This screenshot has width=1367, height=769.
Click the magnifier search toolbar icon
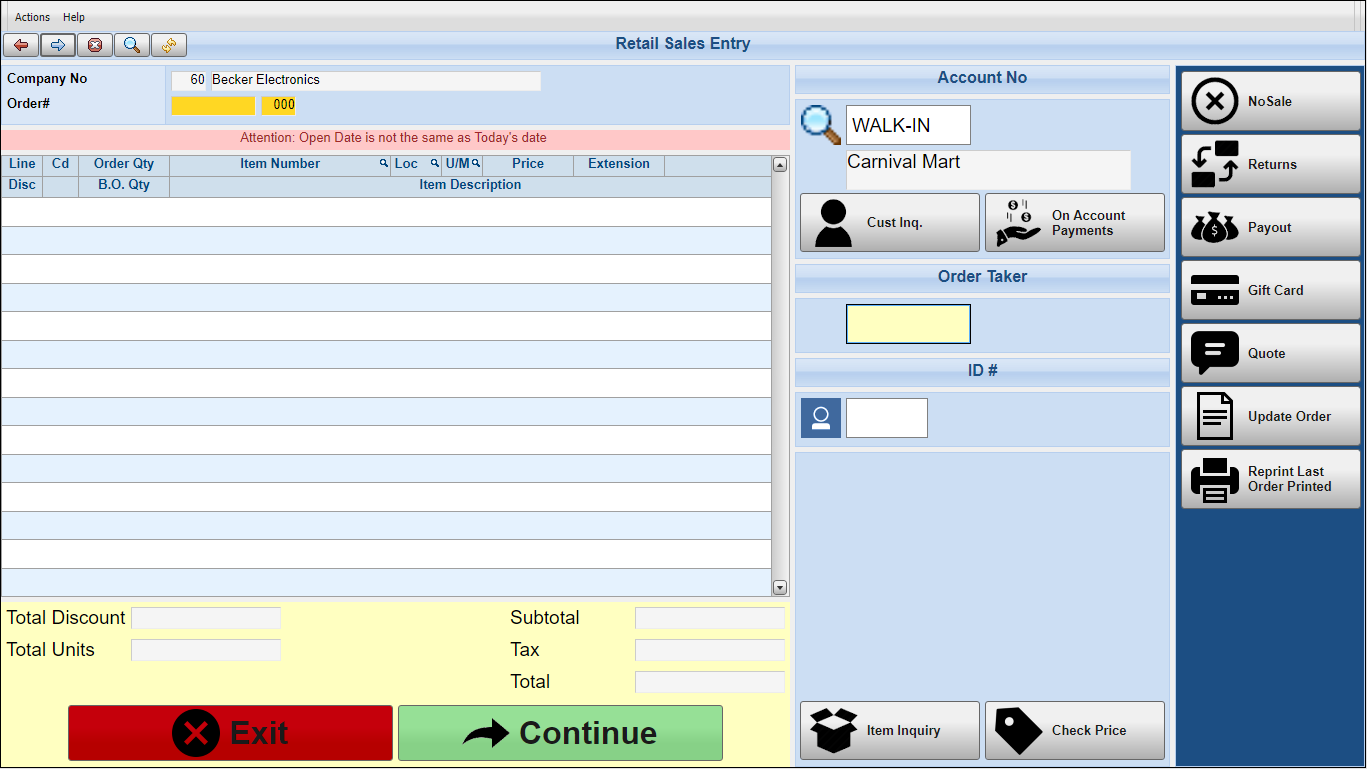131,45
